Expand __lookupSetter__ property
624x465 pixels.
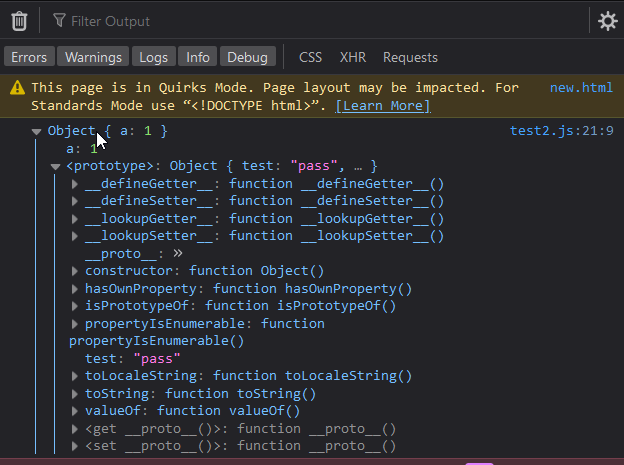(x=74, y=236)
